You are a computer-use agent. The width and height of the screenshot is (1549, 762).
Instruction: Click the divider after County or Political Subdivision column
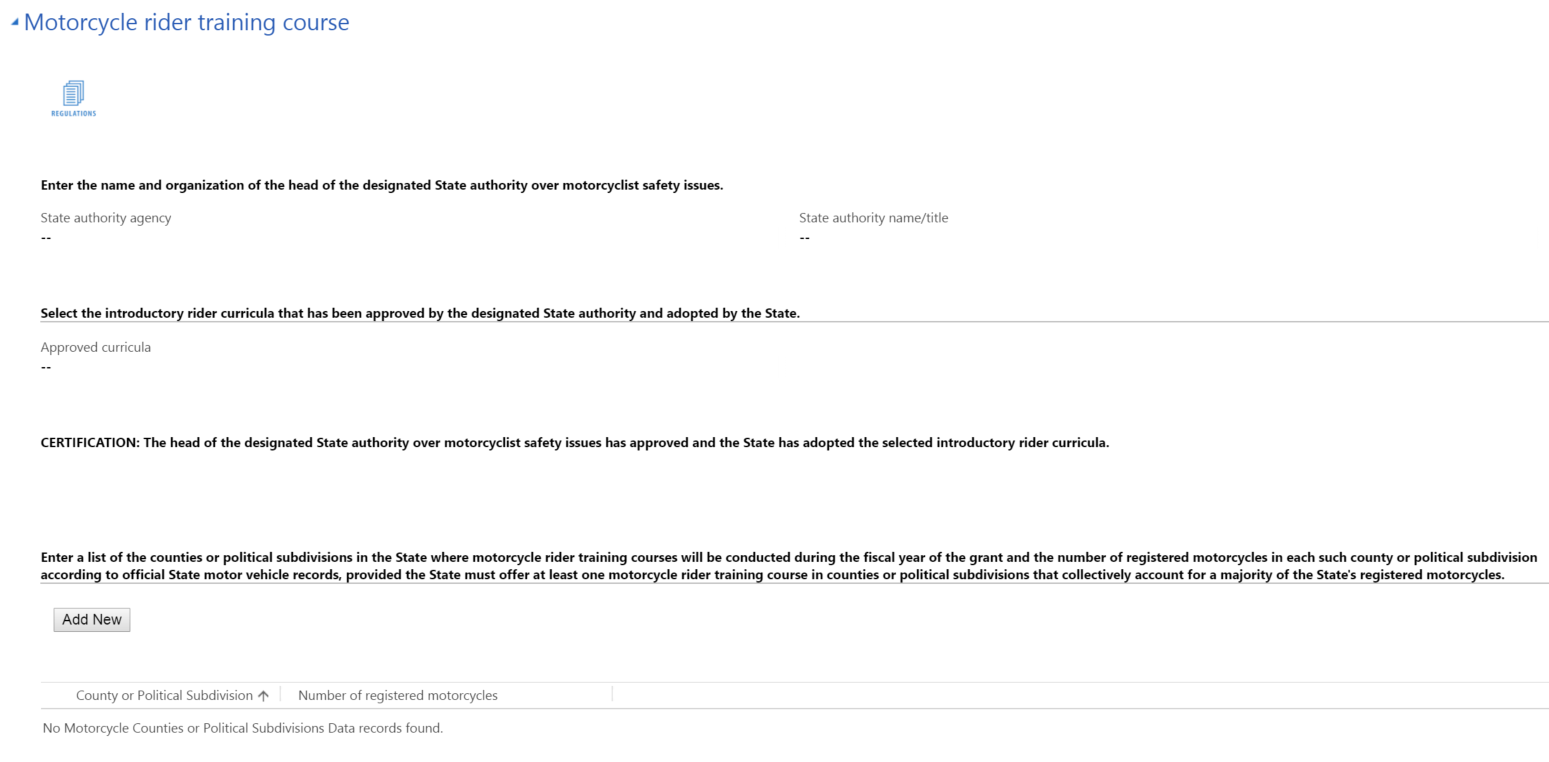point(281,694)
